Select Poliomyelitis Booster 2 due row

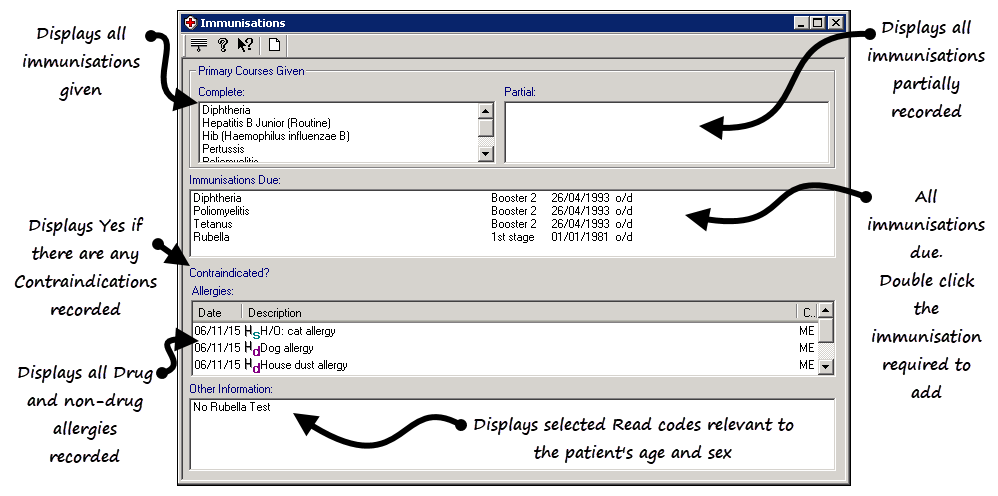[411, 211]
